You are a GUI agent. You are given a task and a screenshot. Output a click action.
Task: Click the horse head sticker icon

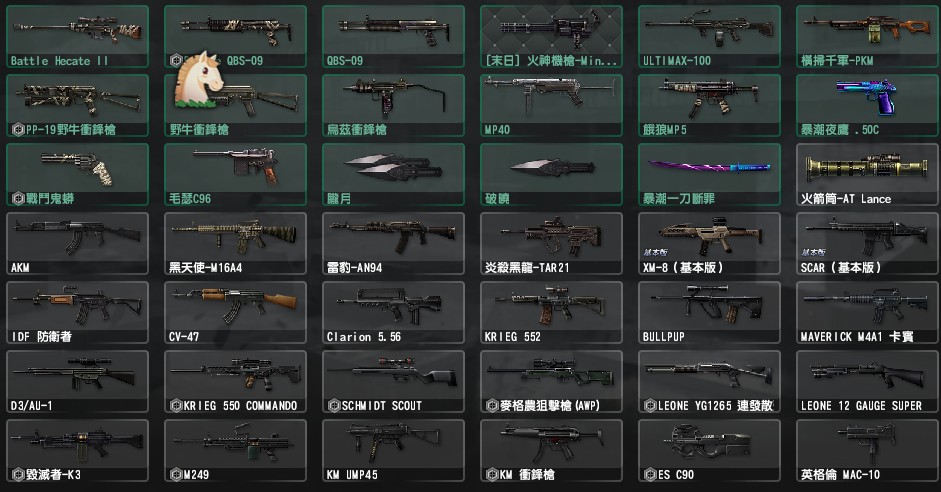pyautogui.click(x=199, y=79)
